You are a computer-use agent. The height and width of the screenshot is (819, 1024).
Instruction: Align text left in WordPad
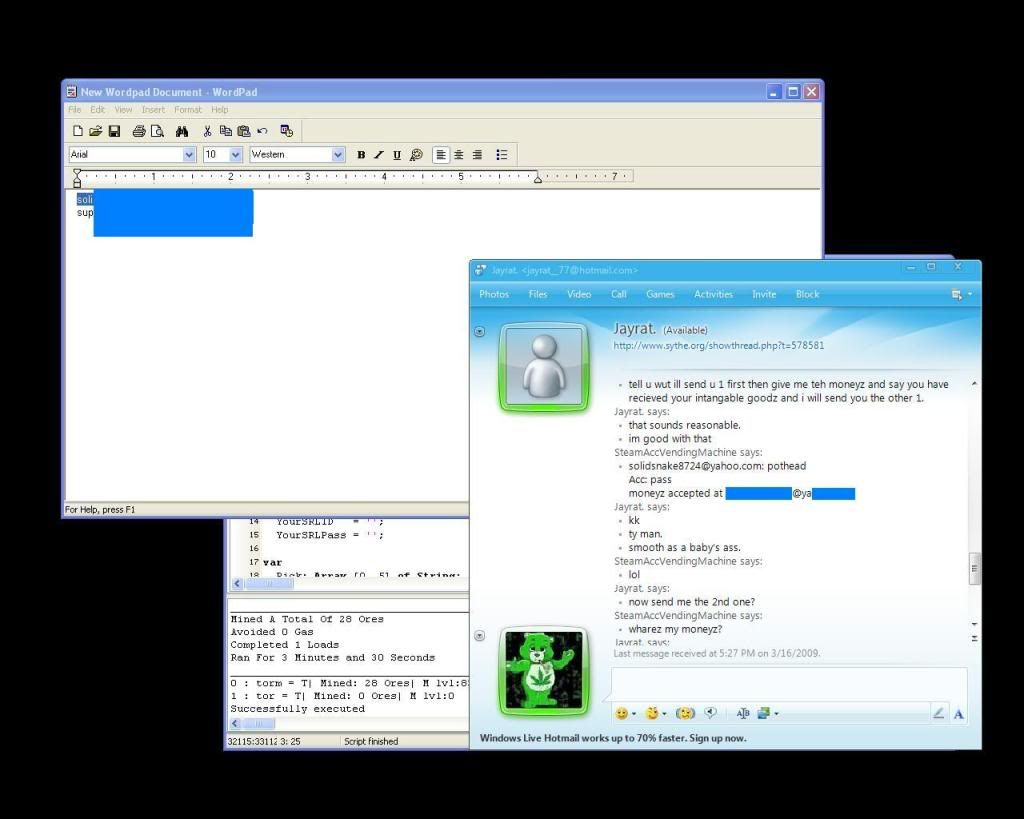(x=441, y=155)
